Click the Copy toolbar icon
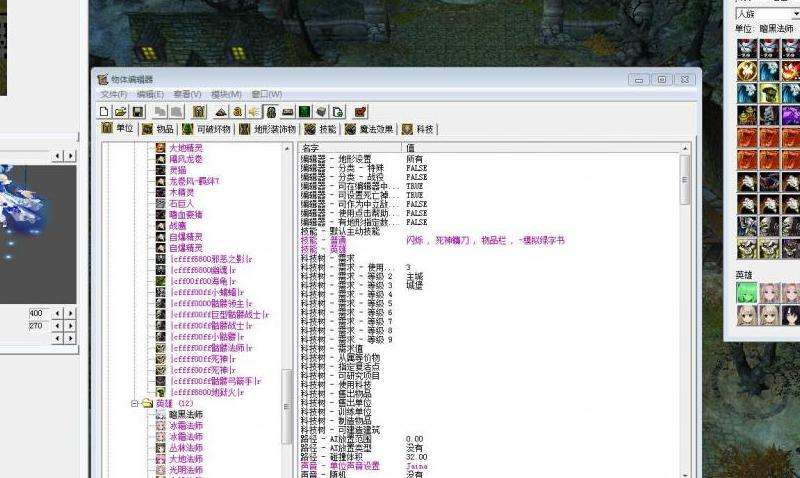Image resolution: width=800 pixels, height=478 pixels. pos(160,112)
